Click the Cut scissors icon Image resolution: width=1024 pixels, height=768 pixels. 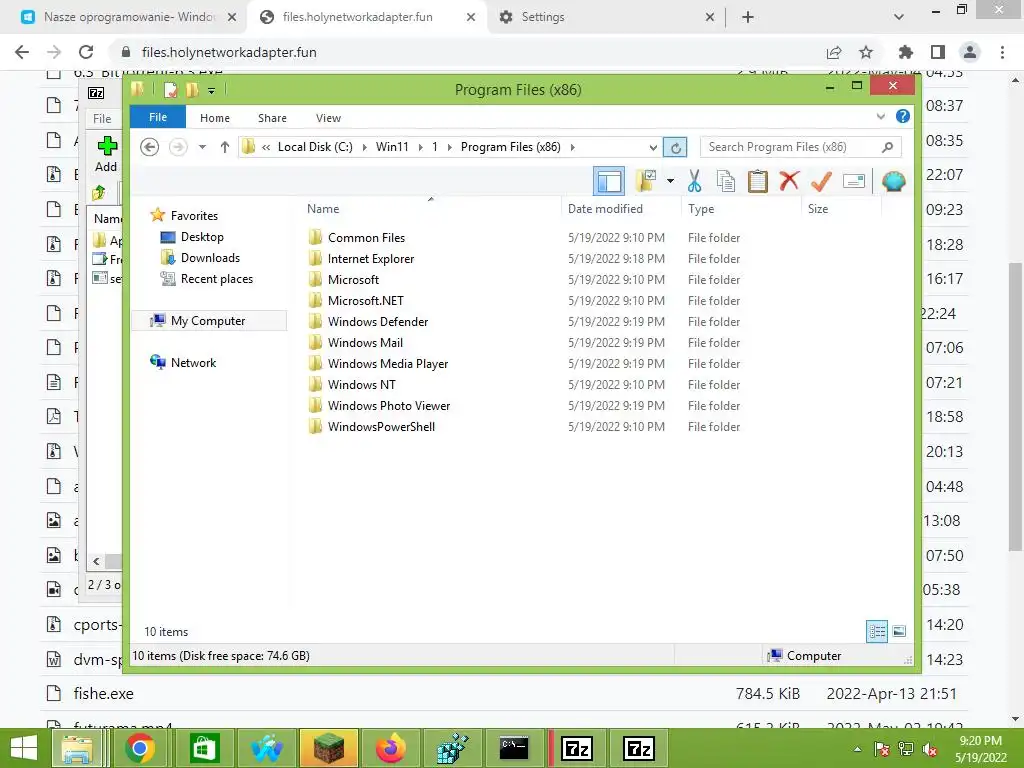694,181
